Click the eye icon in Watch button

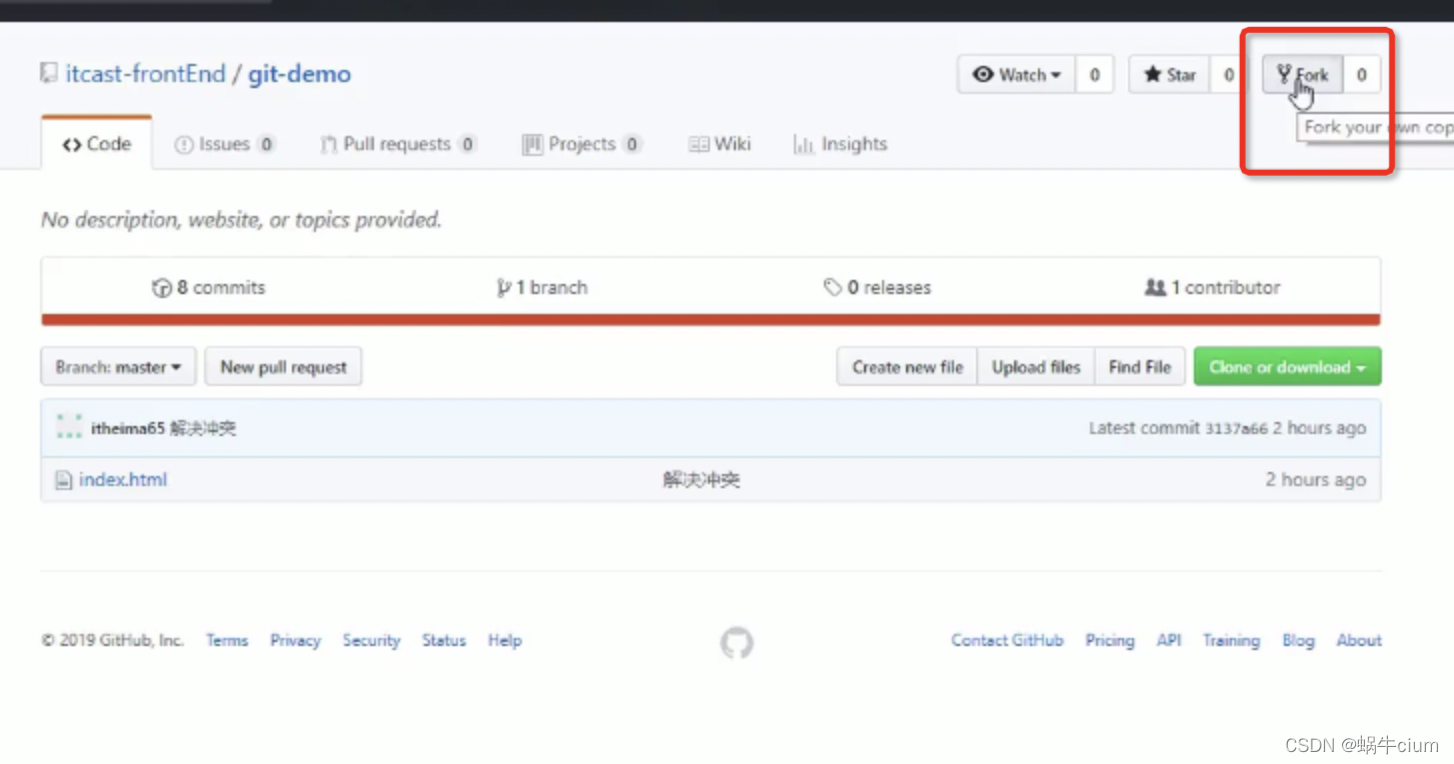point(984,75)
